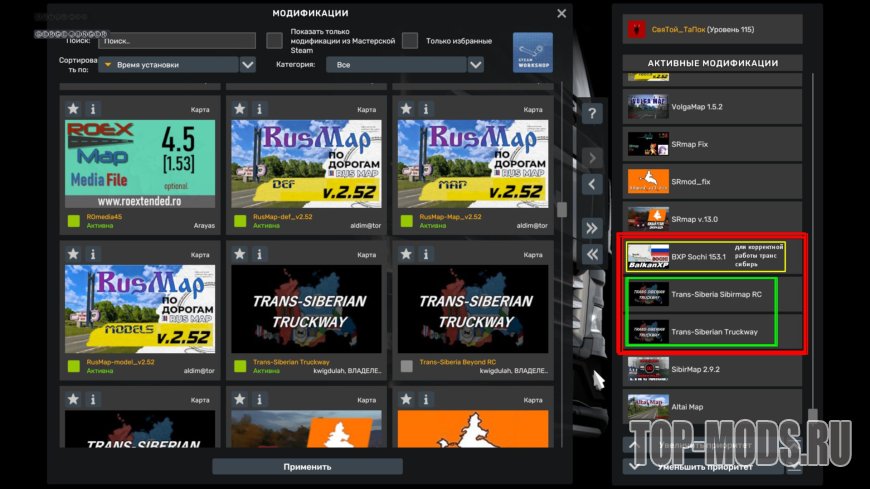Image resolution: width=870 pixels, height=489 pixels.
Task: Select Altai Map in active mods list
Action: click(x=712, y=407)
